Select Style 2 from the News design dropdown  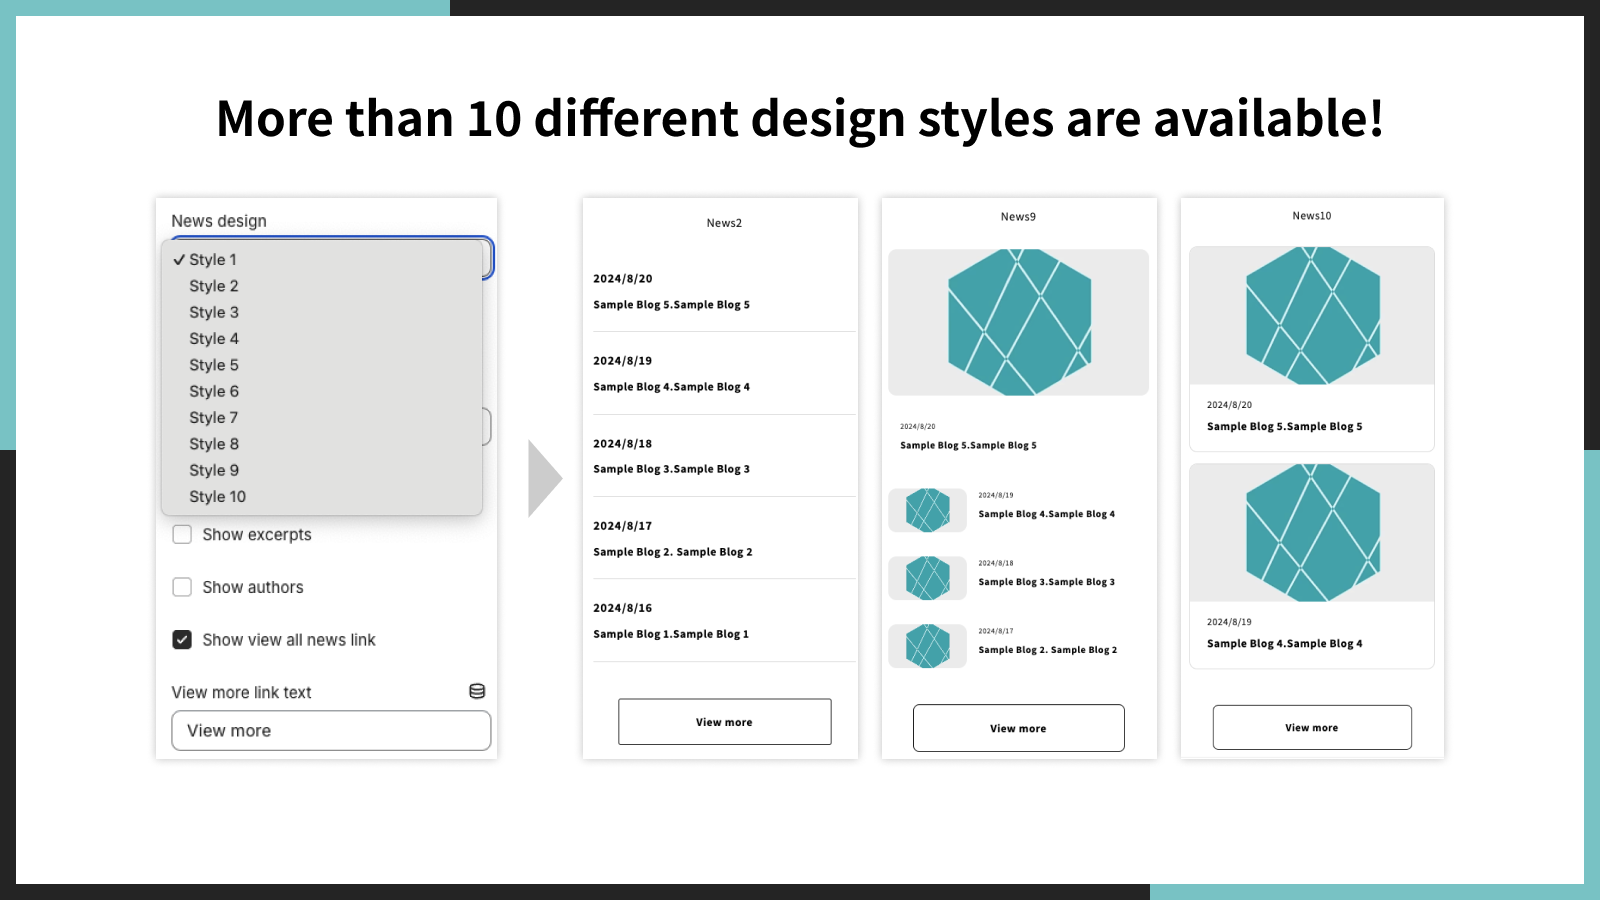[x=213, y=285]
